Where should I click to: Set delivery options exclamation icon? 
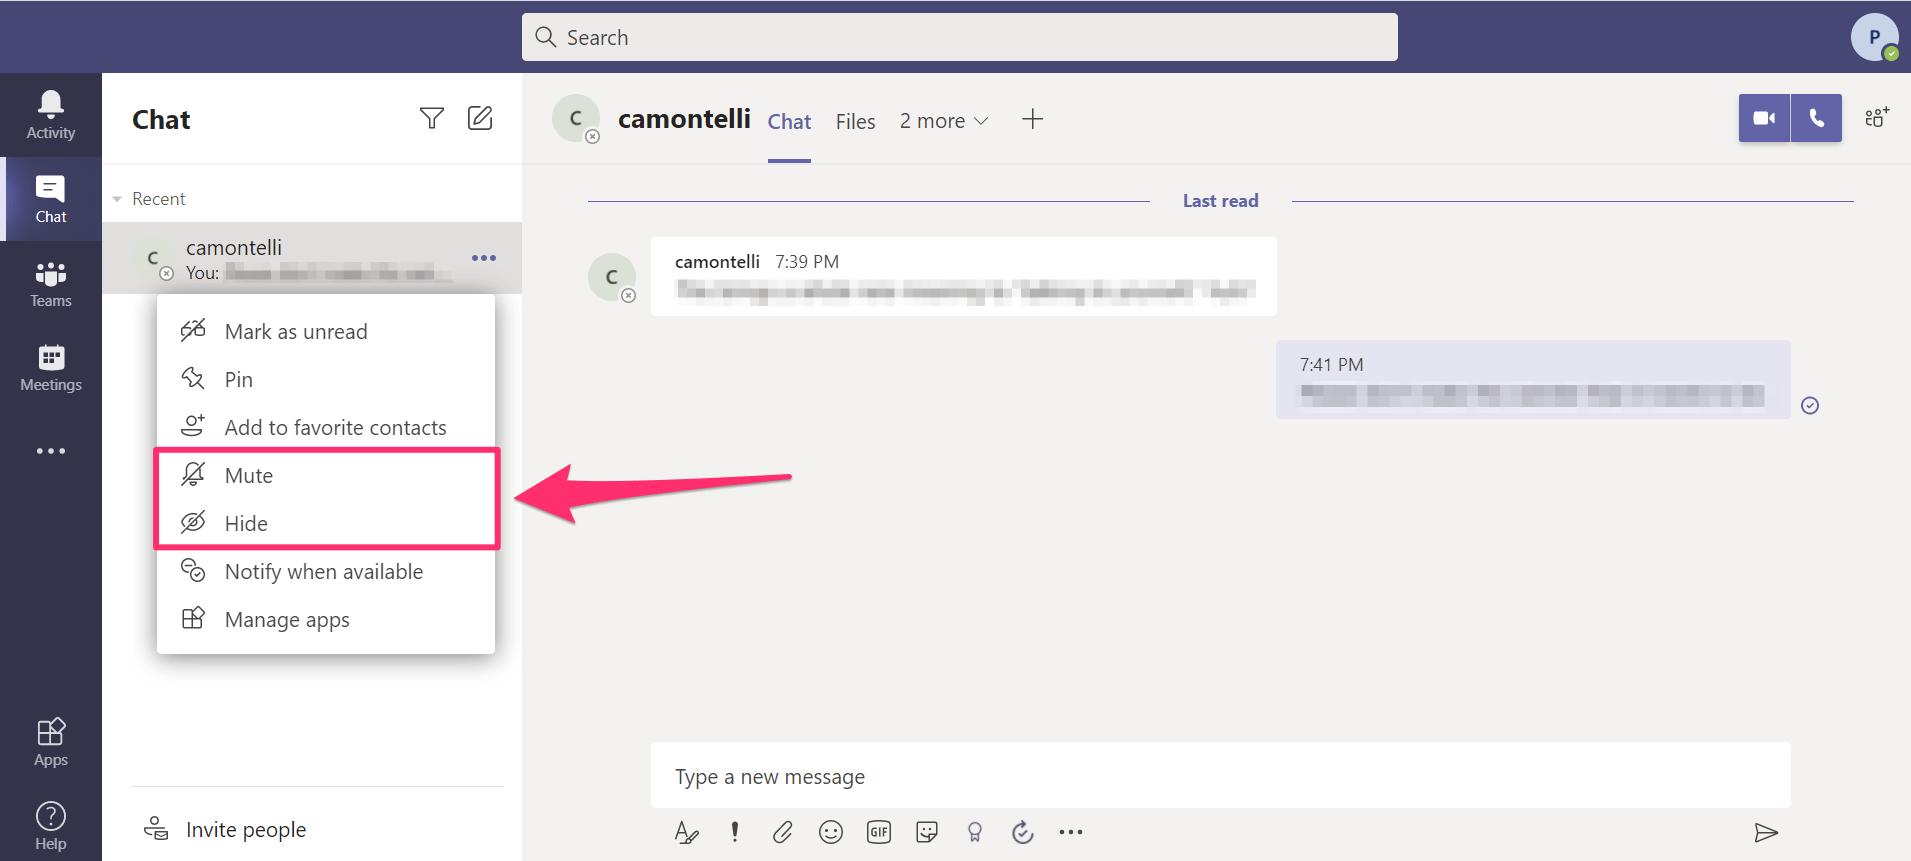tap(735, 832)
